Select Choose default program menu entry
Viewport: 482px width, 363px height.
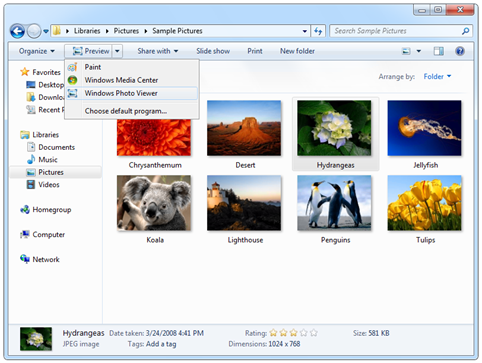[x=132, y=111]
